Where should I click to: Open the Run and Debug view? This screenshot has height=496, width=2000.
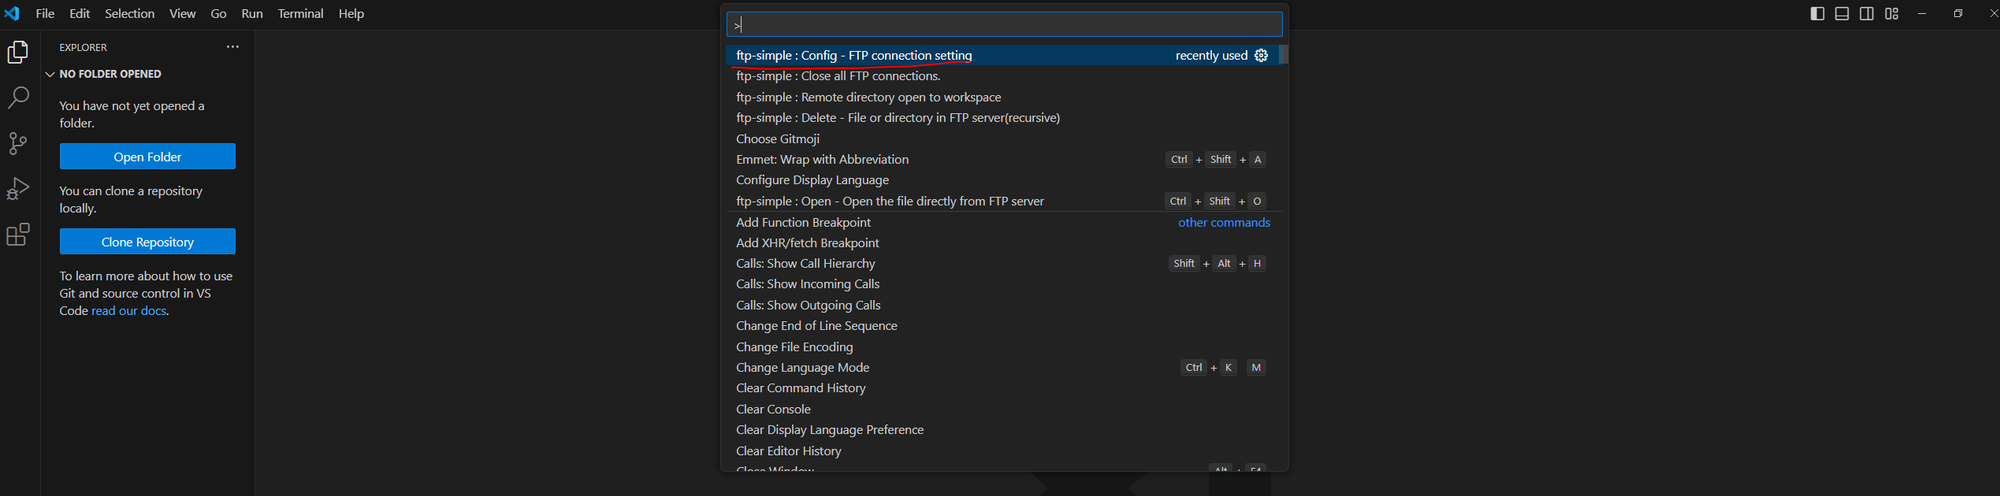(x=18, y=189)
